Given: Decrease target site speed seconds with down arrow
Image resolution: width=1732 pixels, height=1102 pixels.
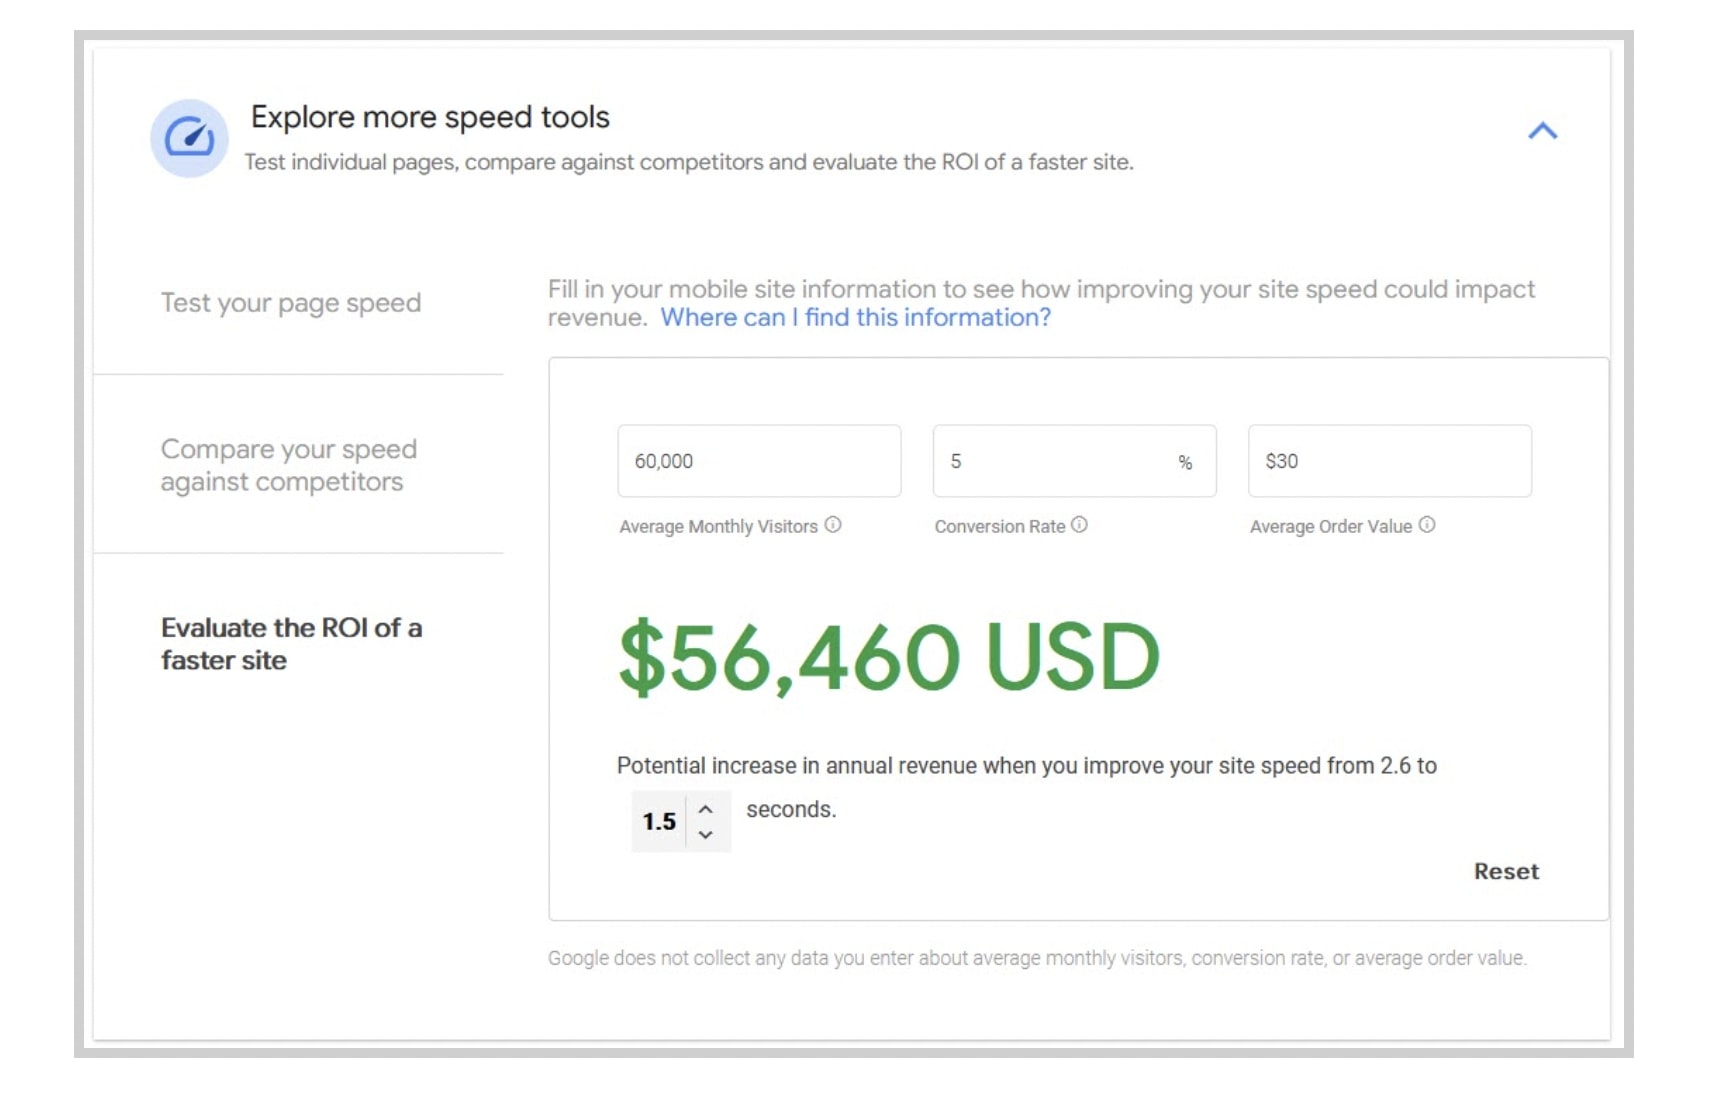Looking at the screenshot, I should point(706,835).
